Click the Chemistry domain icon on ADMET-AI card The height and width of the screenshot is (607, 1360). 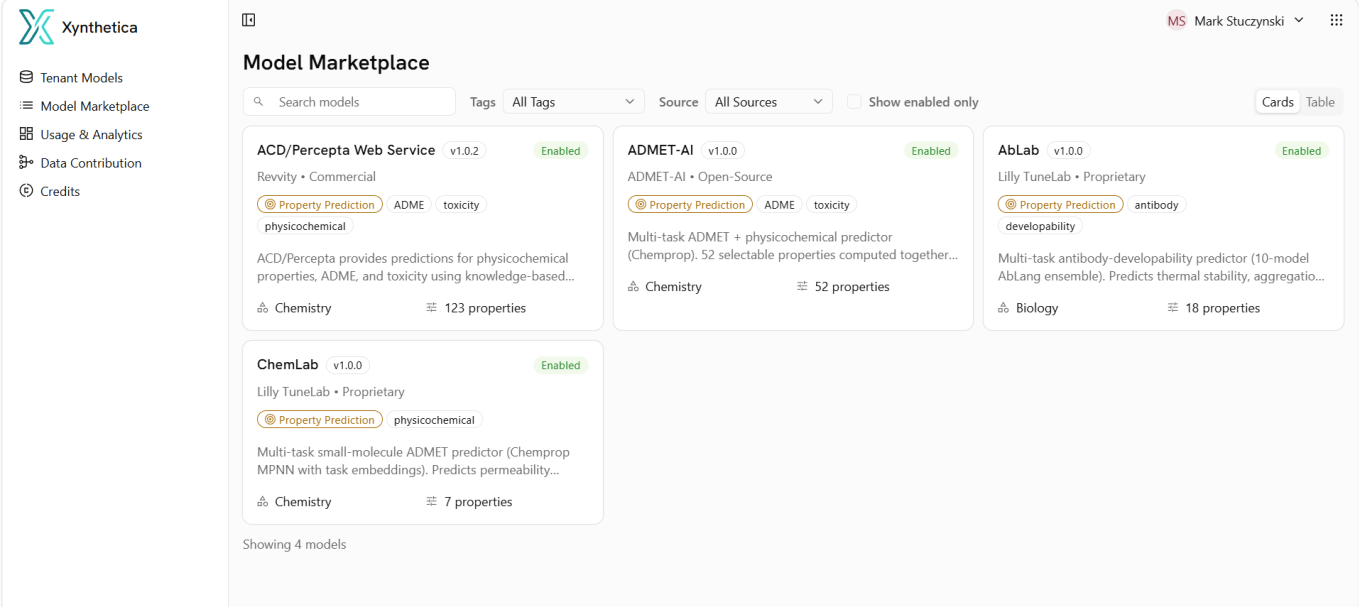pyautogui.click(x=634, y=286)
